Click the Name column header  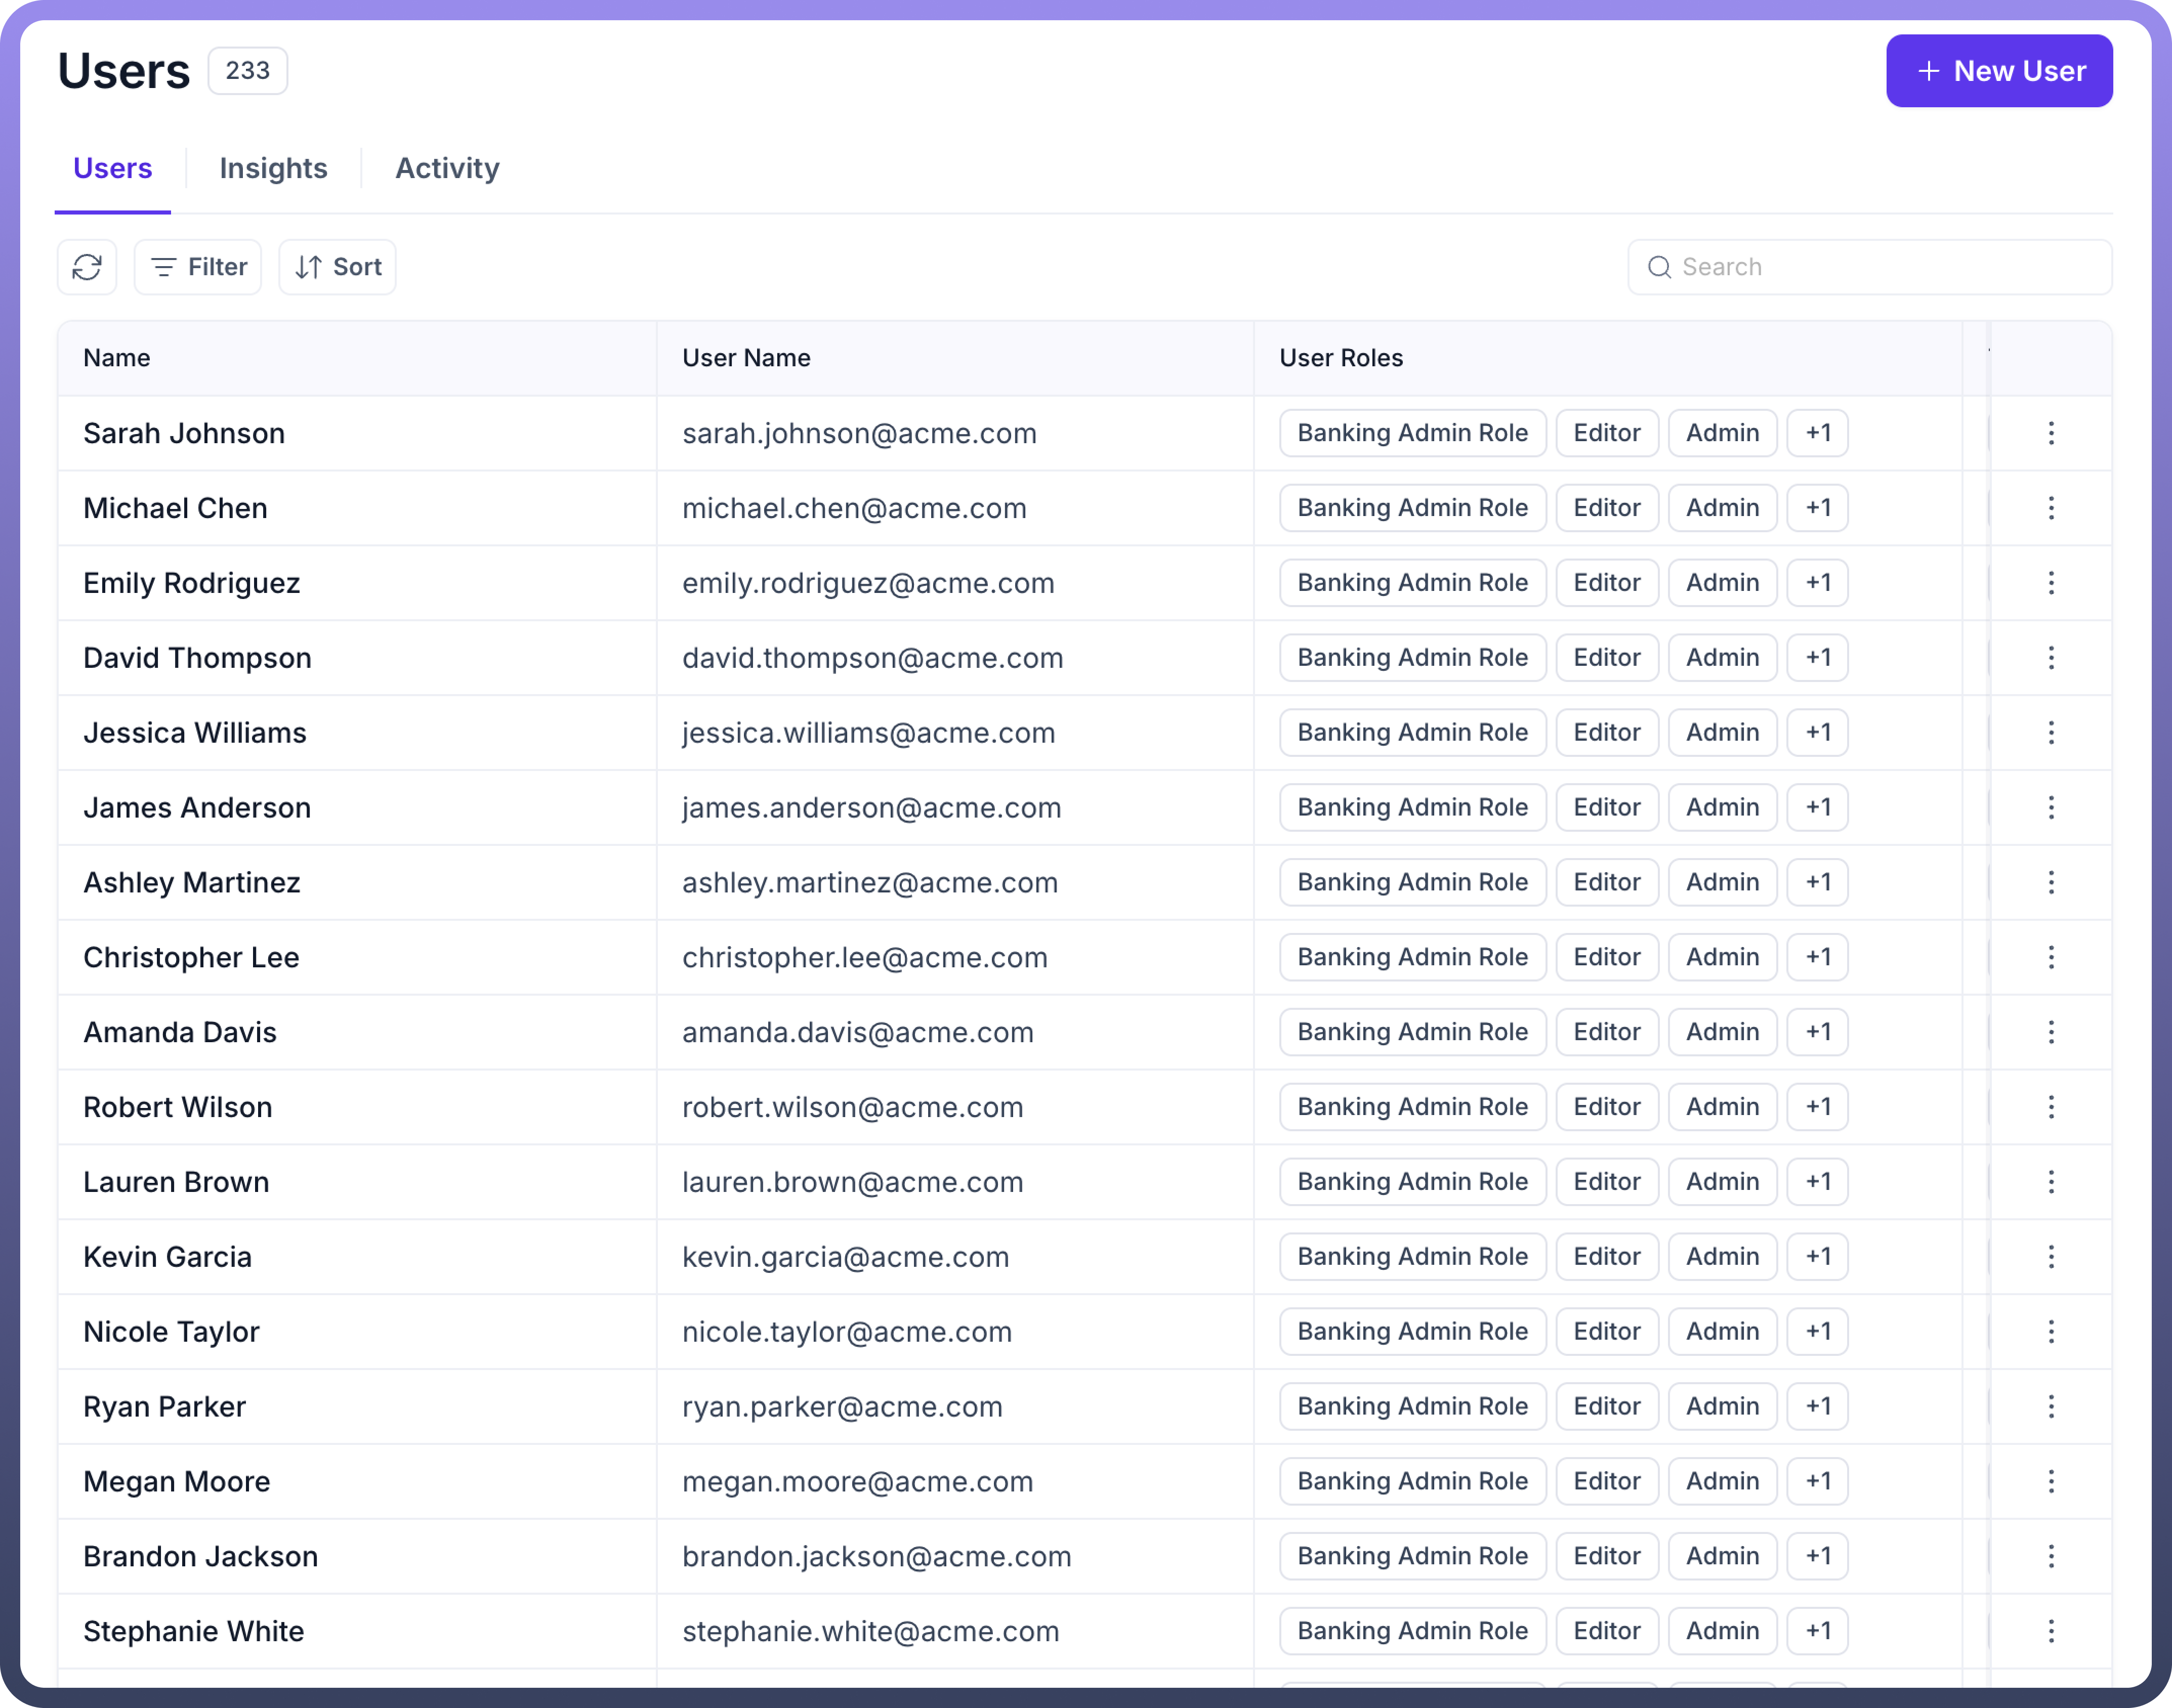click(117, 358)
